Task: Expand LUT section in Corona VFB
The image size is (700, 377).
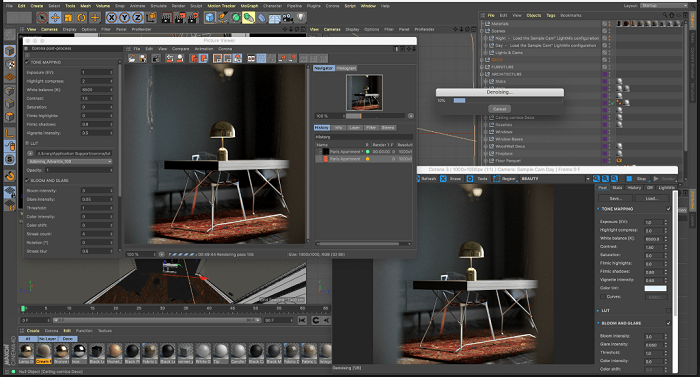Action: click(x=598, y=310)
